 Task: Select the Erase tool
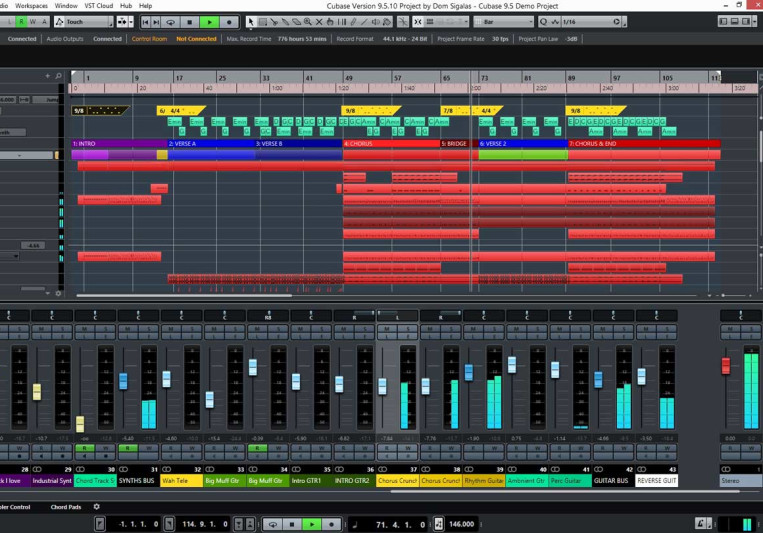coord(296,22)
